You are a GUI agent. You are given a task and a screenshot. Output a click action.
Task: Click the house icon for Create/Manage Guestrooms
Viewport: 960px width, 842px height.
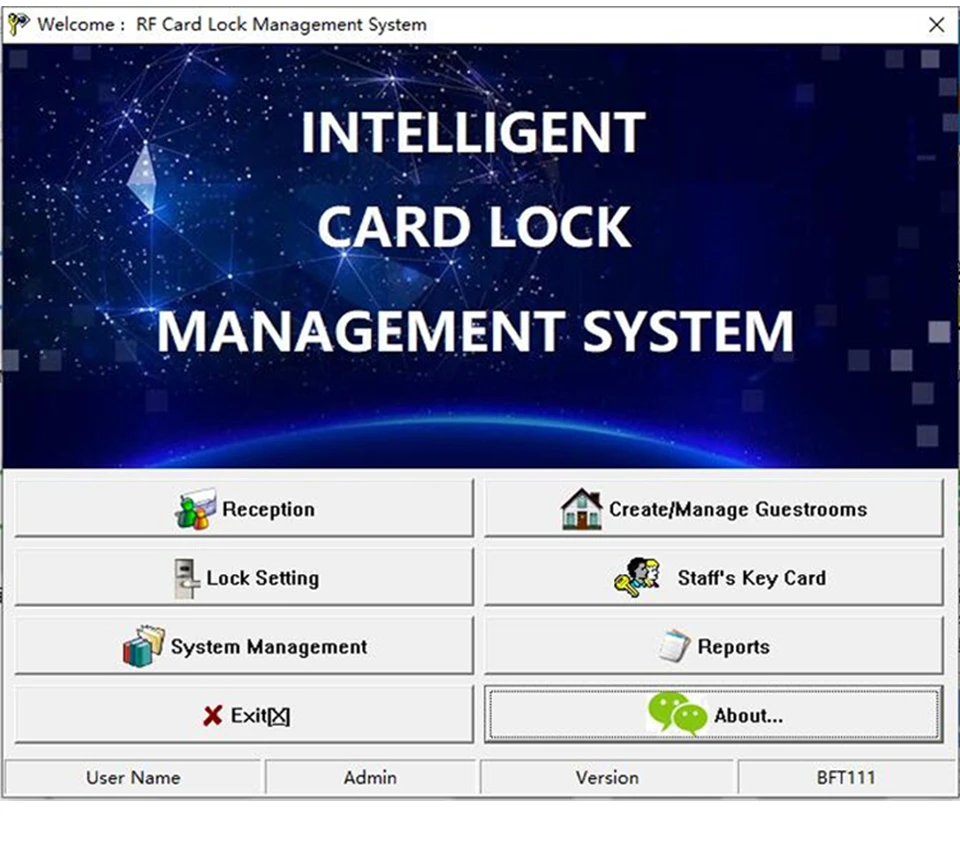(x=581, y=509)
